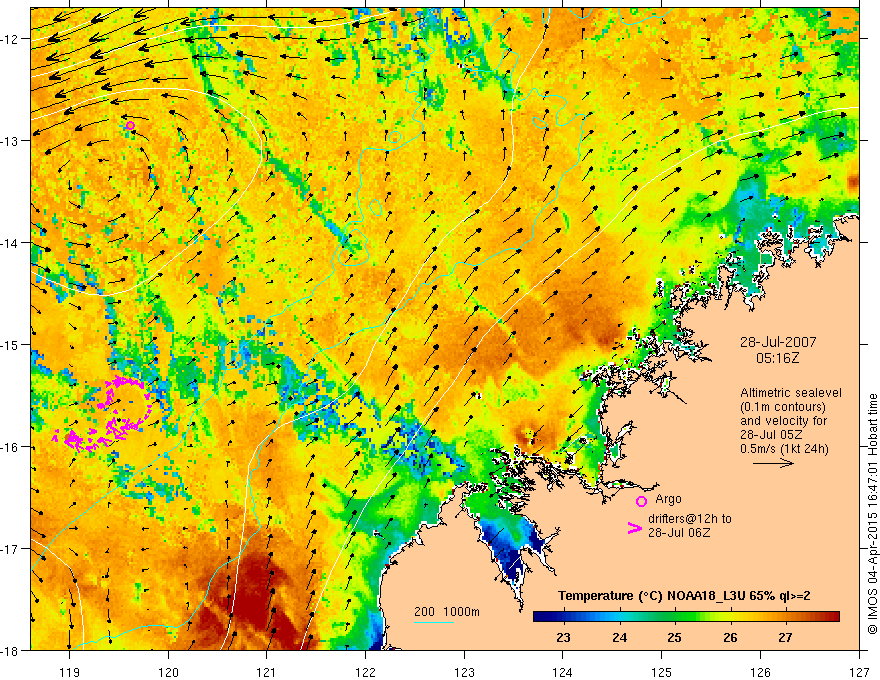
Task: Click the latitude label -15
Action: (11, 344)
